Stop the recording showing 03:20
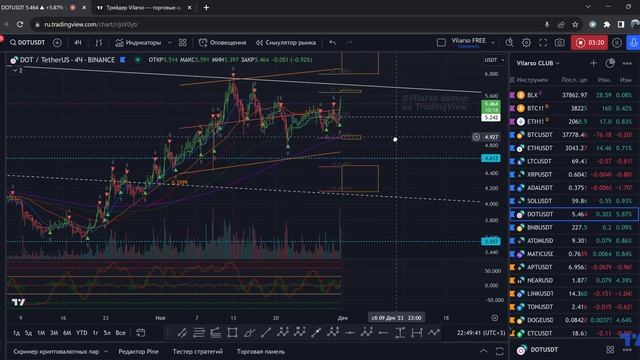 pos(589,42)
